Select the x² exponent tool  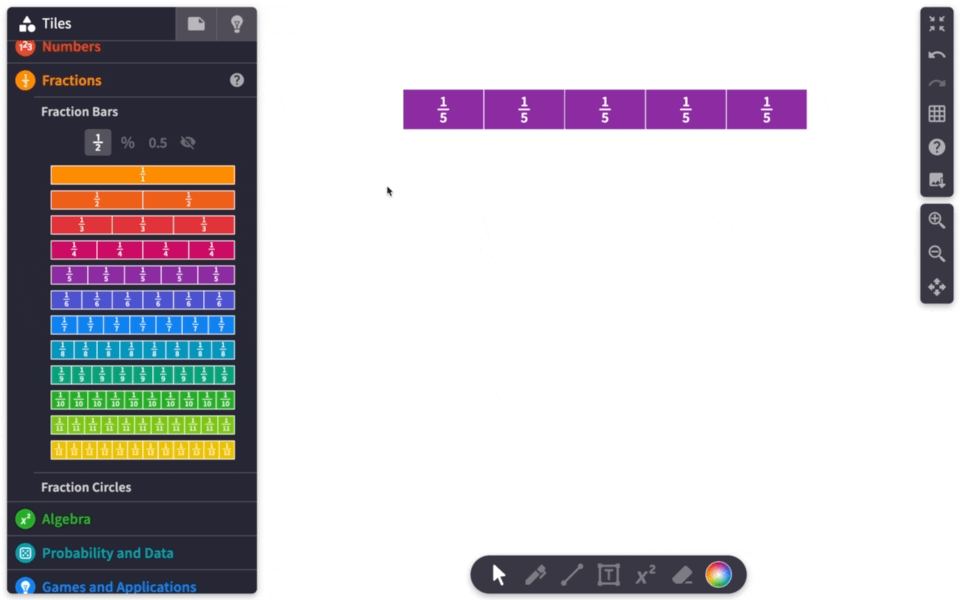point(645,574)
